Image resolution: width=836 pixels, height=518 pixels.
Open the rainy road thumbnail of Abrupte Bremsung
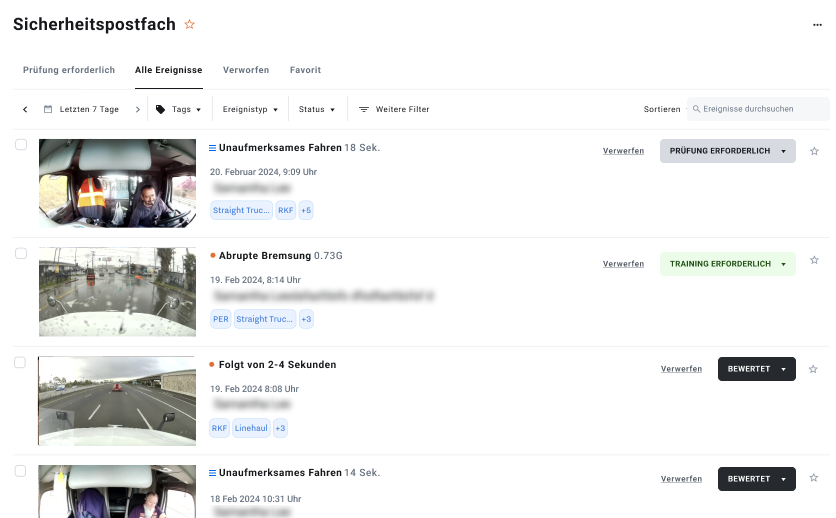tap(117, 292)
